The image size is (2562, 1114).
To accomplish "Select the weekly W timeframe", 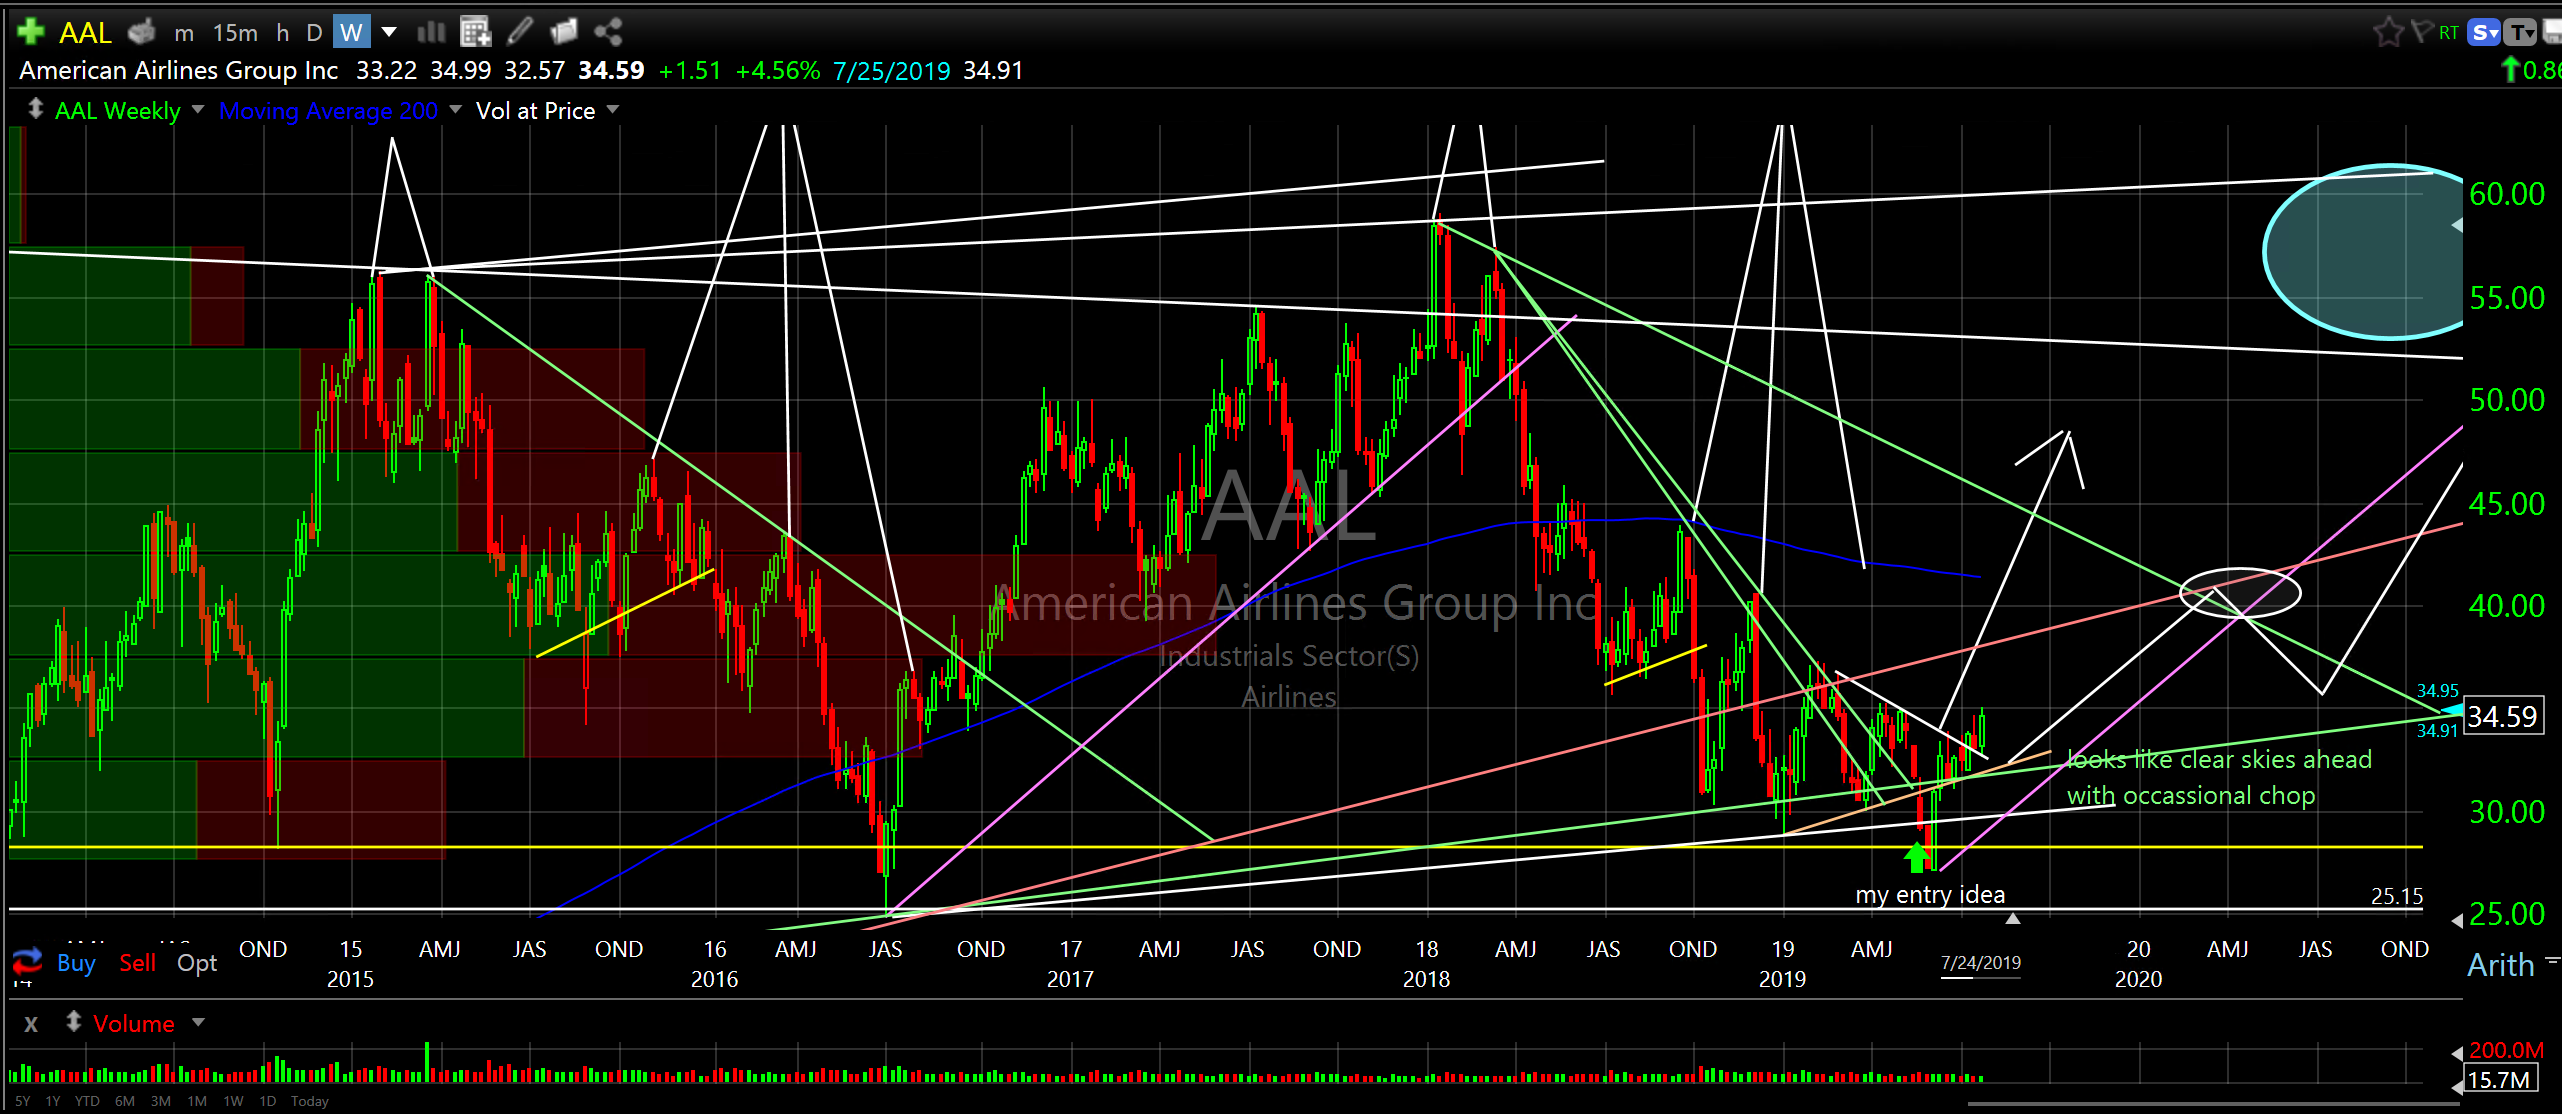I will pos(351,32).
